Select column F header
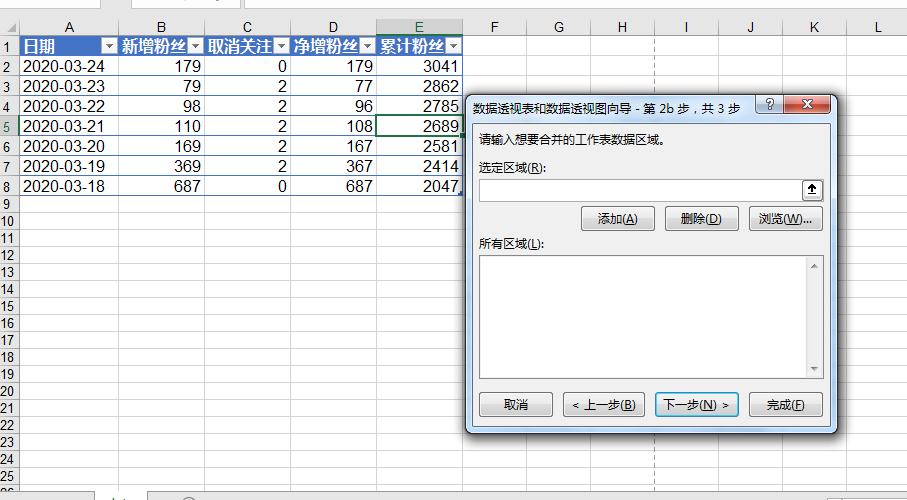The width and height of the screenshot is (907, 500). tap(495, 27)
